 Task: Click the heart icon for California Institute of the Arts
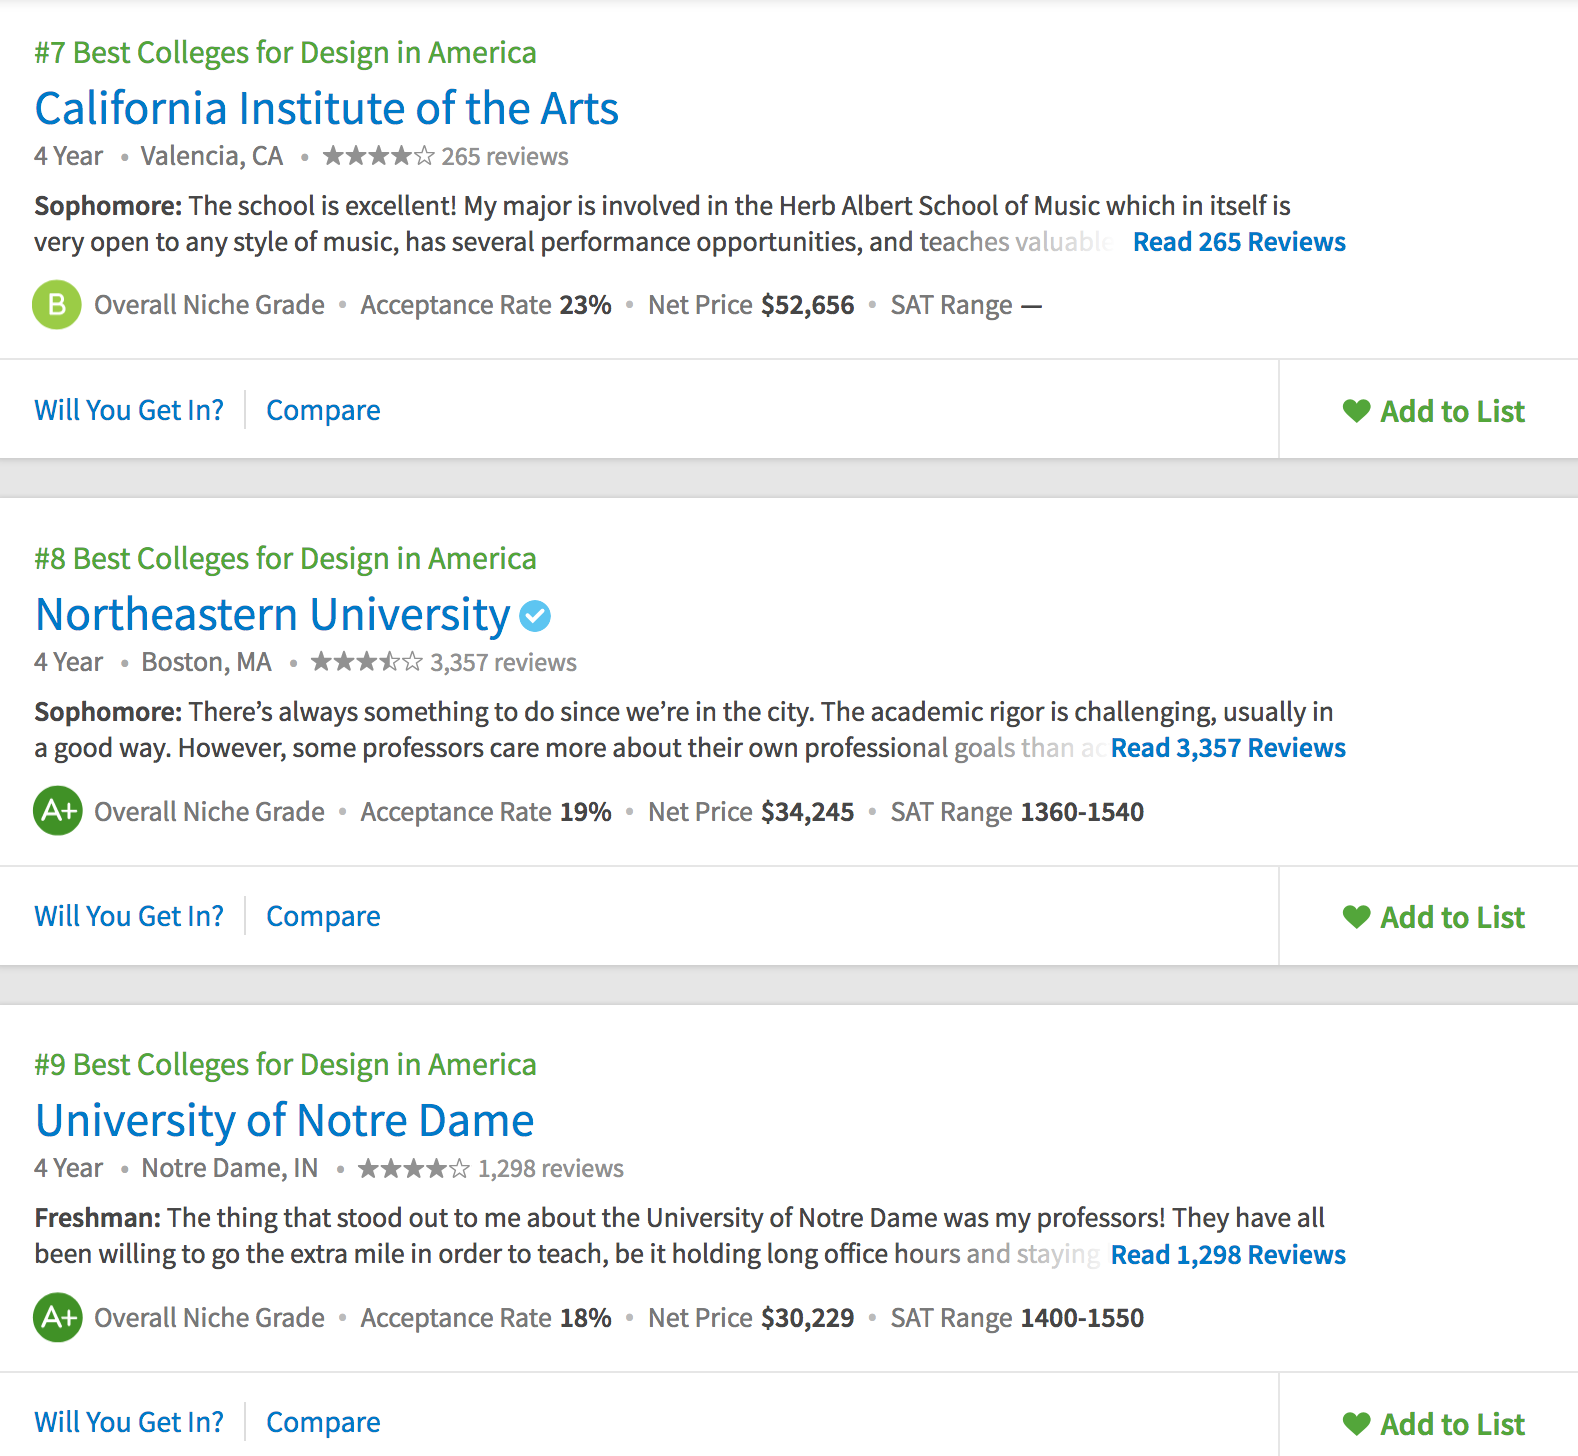(x=1356, y=411)
